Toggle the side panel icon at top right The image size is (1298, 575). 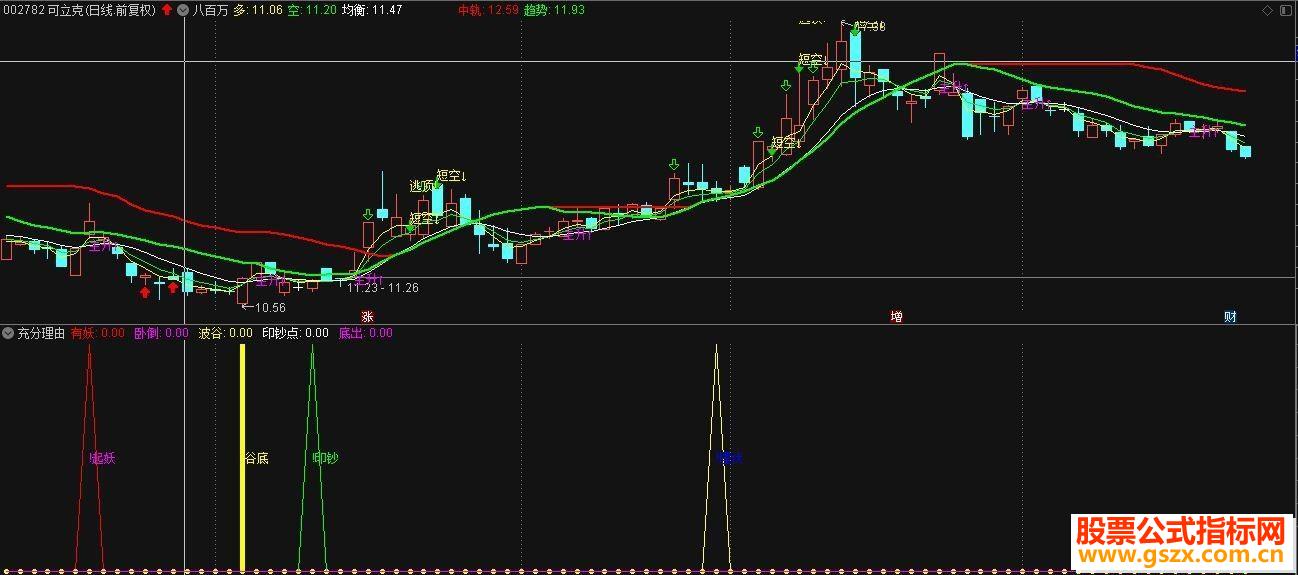1287,10
